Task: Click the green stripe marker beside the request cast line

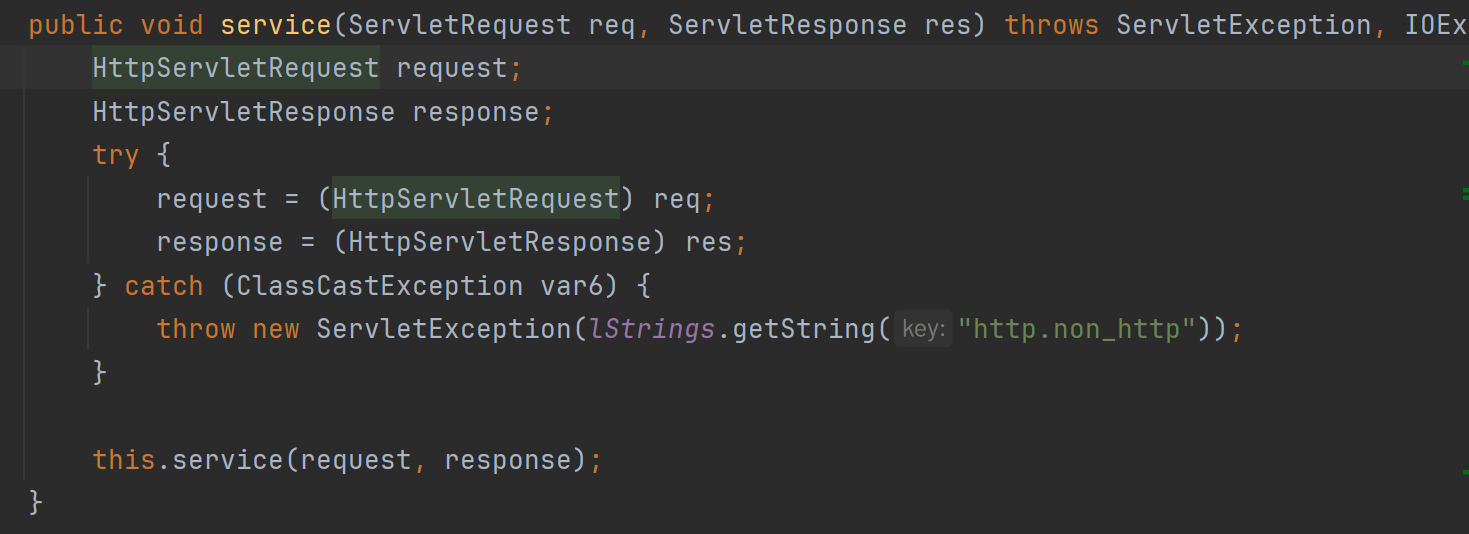Action: 1465,192
